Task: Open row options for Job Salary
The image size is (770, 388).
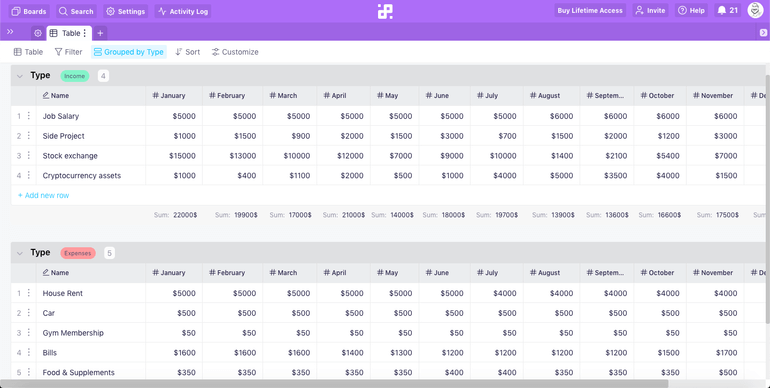Action: (28, 115)
